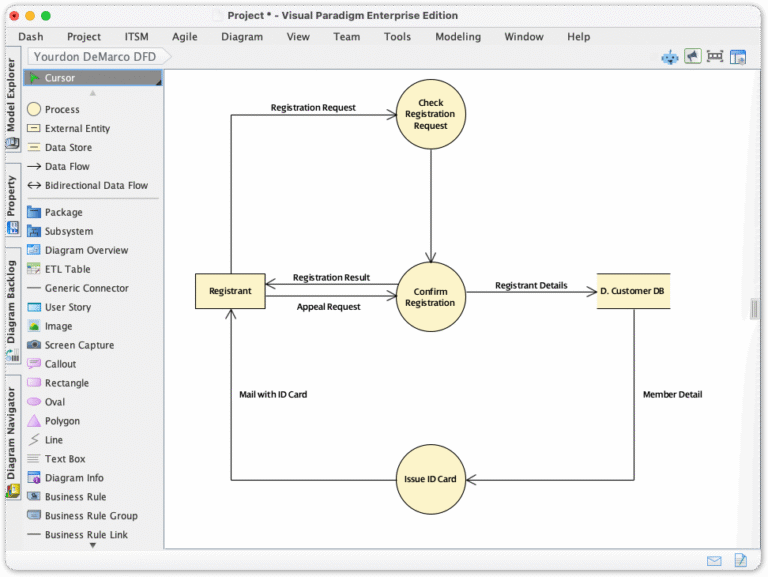Open the Dash menu
768x577 pixels.
(x=31, y=37)
